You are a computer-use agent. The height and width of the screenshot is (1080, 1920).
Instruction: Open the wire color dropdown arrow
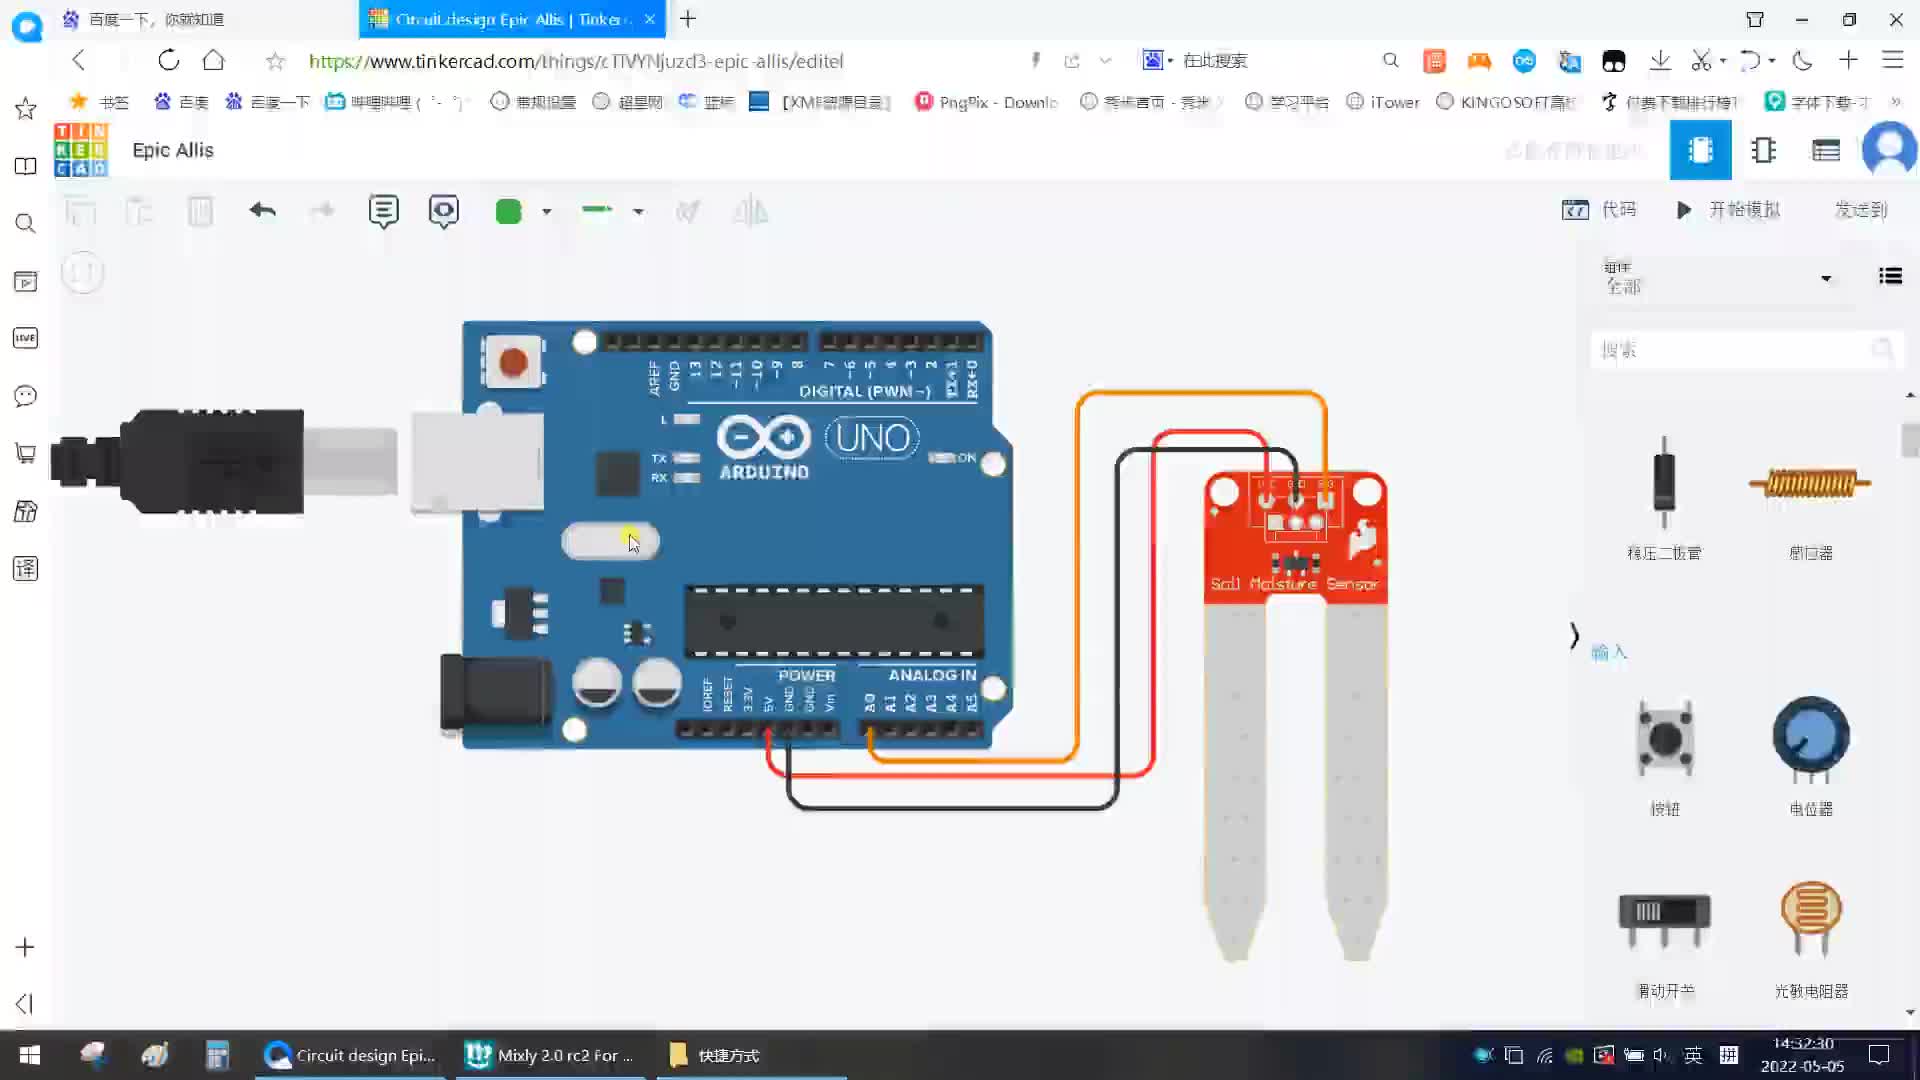[x=546, y=212]
